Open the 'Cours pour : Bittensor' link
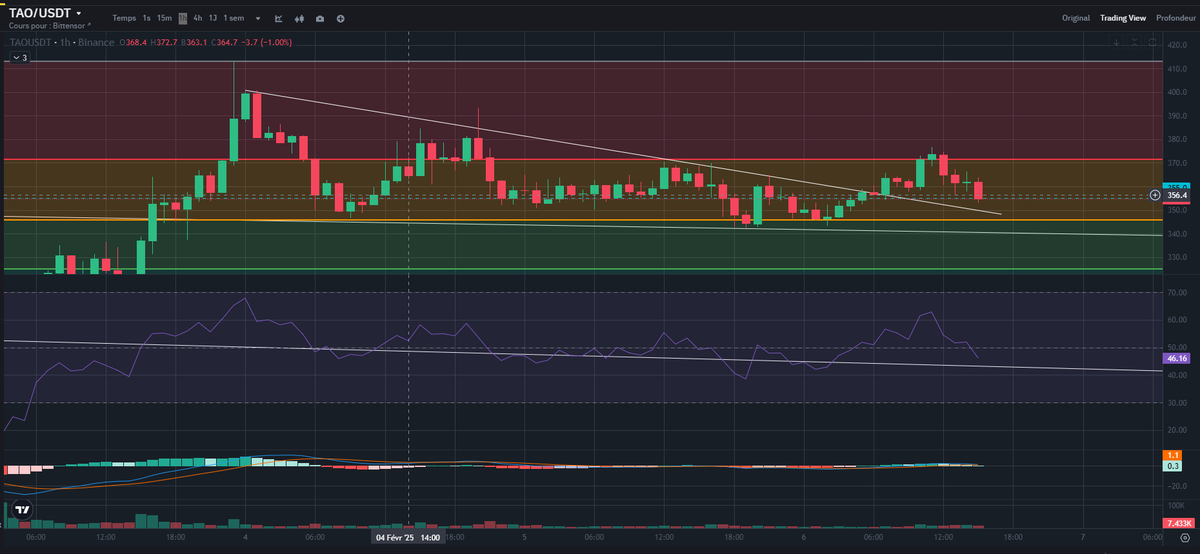 (48, 26)
